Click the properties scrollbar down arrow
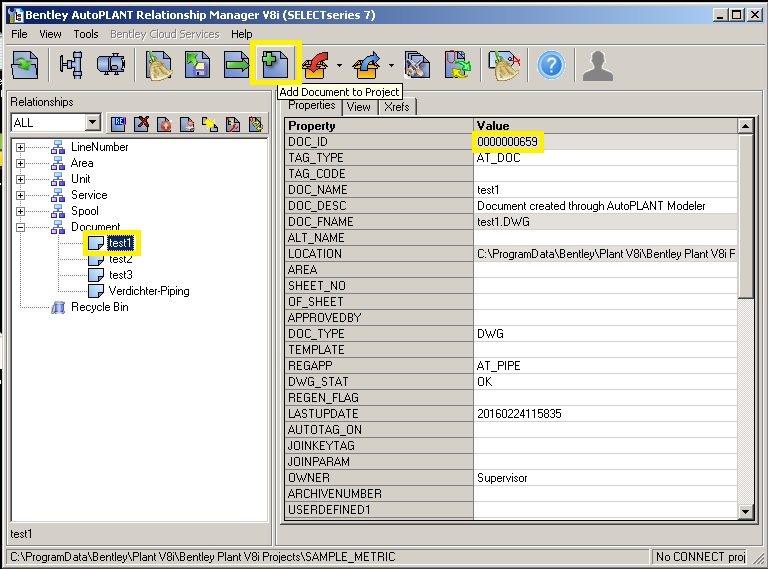 pos(745,512)
